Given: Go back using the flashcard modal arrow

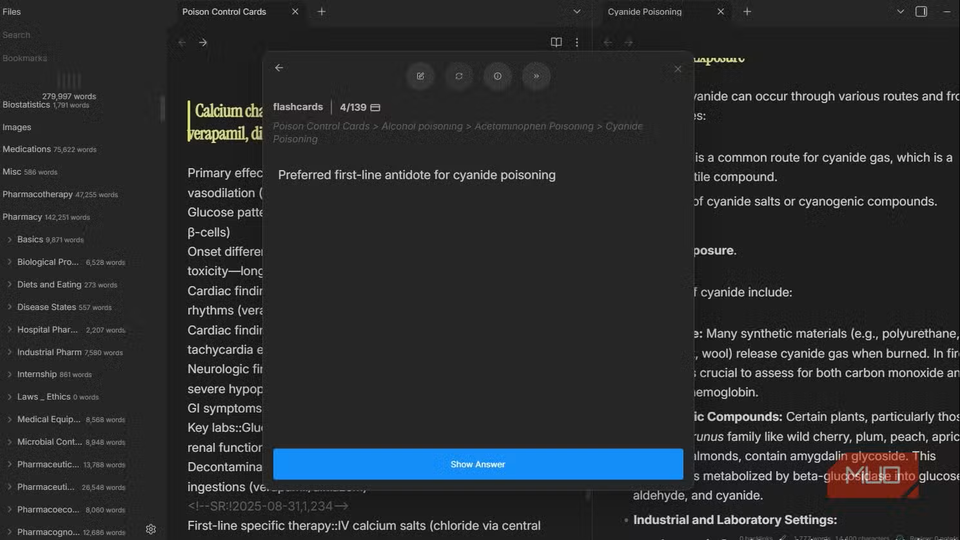Looking at the screenshot, I should pos(279,68).
